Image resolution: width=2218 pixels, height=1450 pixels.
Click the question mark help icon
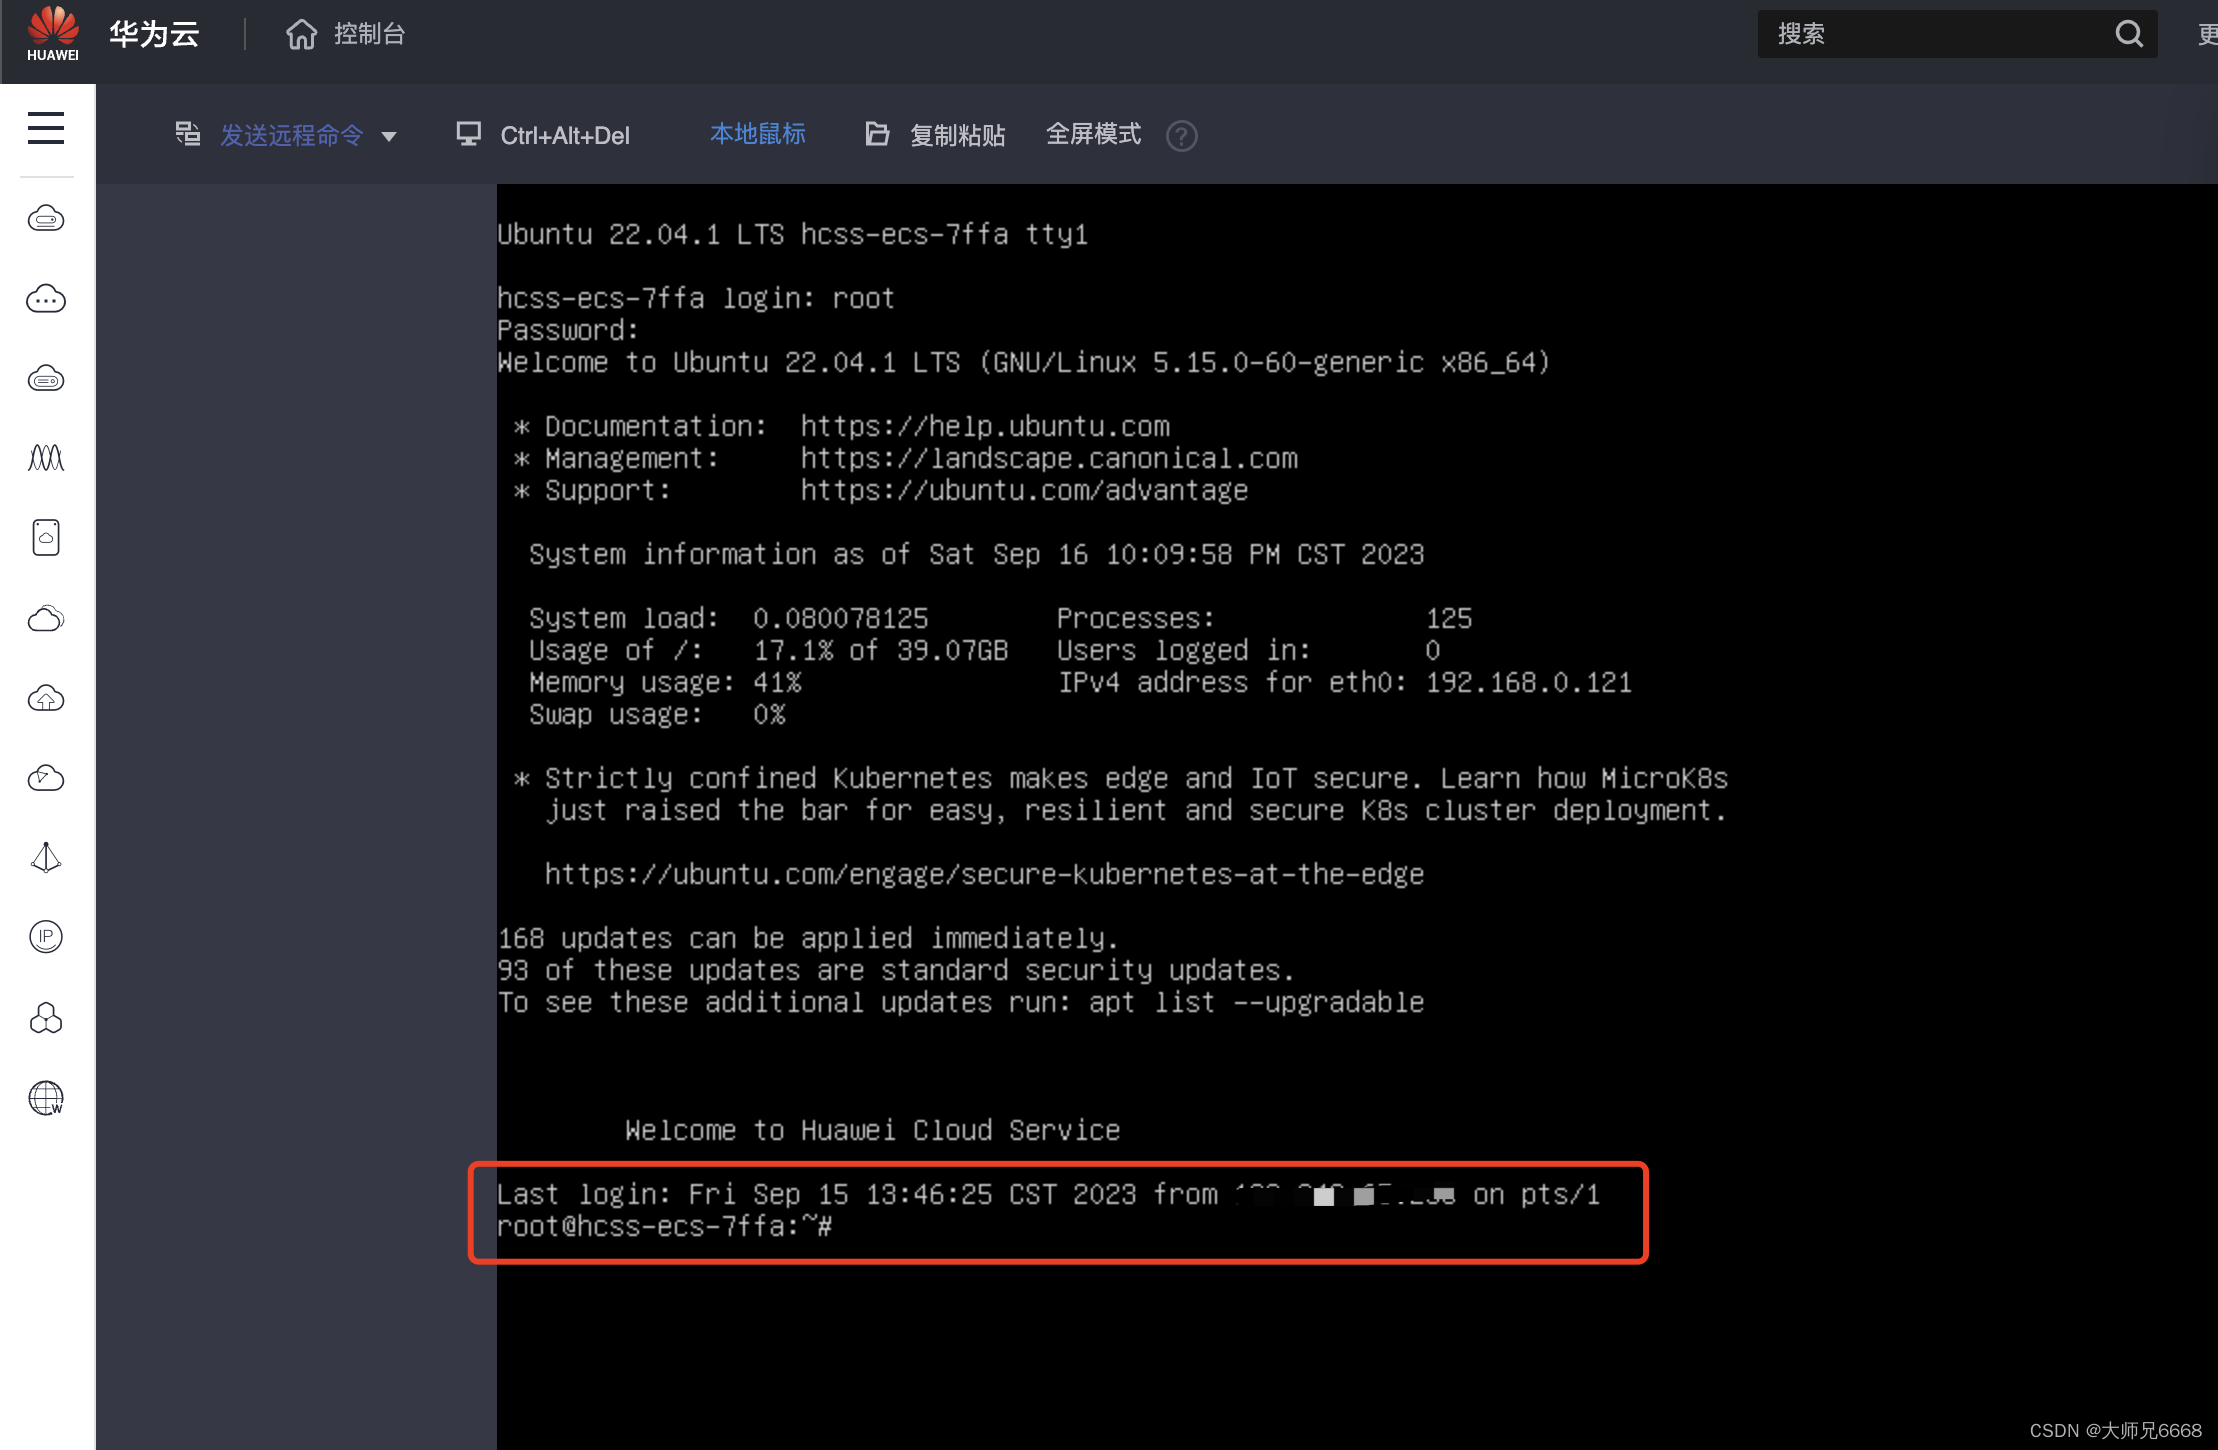pos(1182,136)
